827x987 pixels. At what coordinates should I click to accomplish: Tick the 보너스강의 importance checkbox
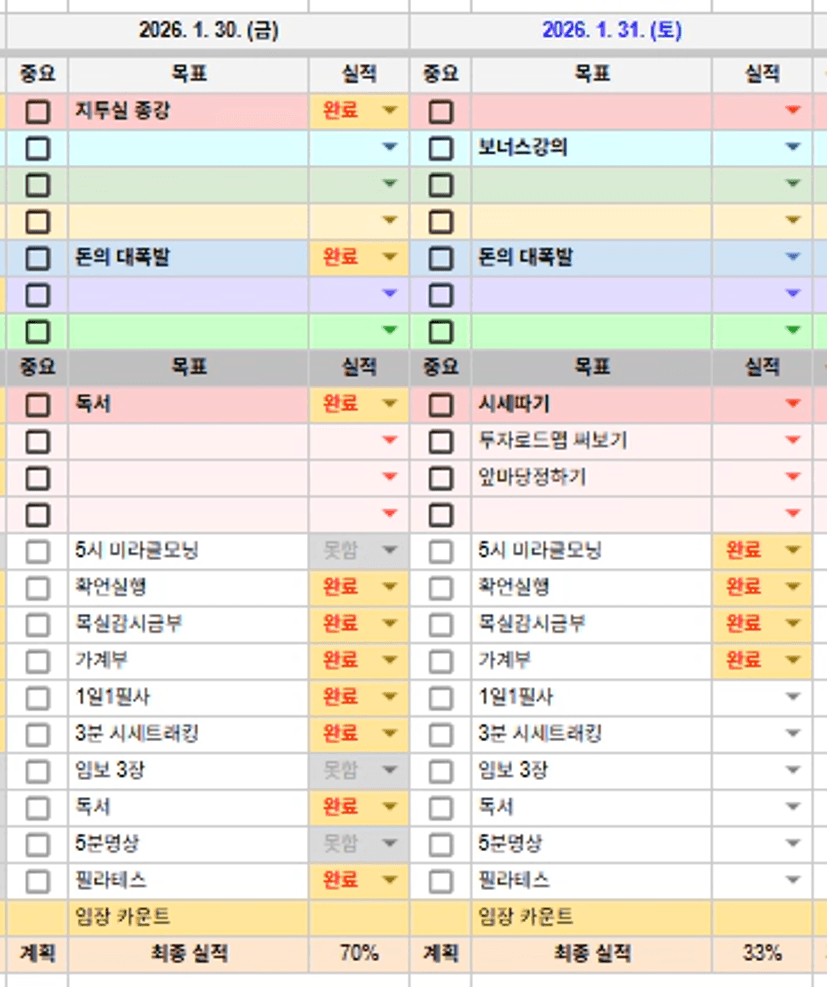[x=440, y=149]
